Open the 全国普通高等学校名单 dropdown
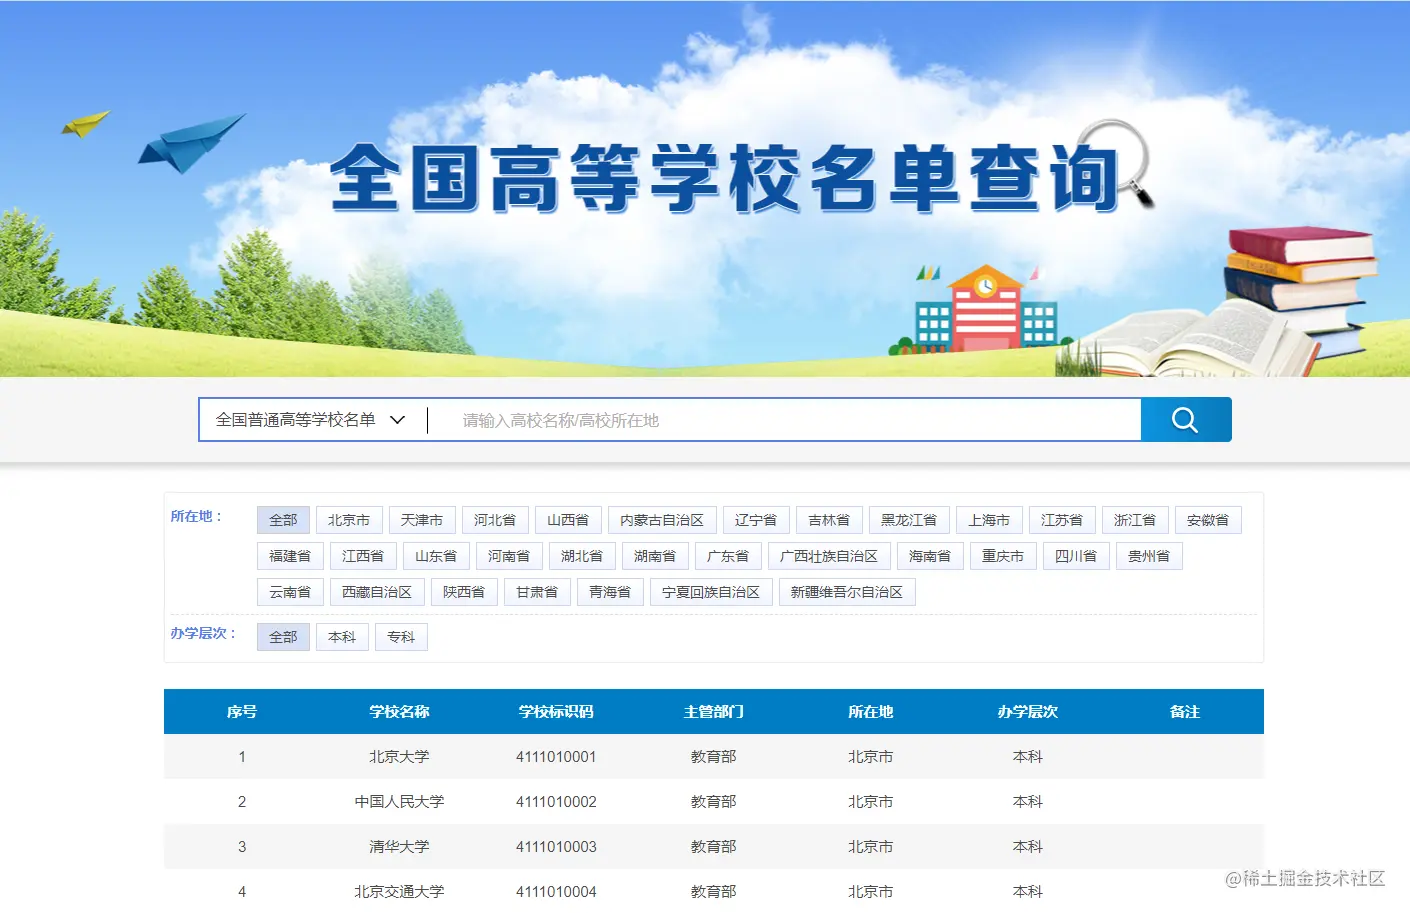The image size is (1410, 913). click(x=300, y=419)
